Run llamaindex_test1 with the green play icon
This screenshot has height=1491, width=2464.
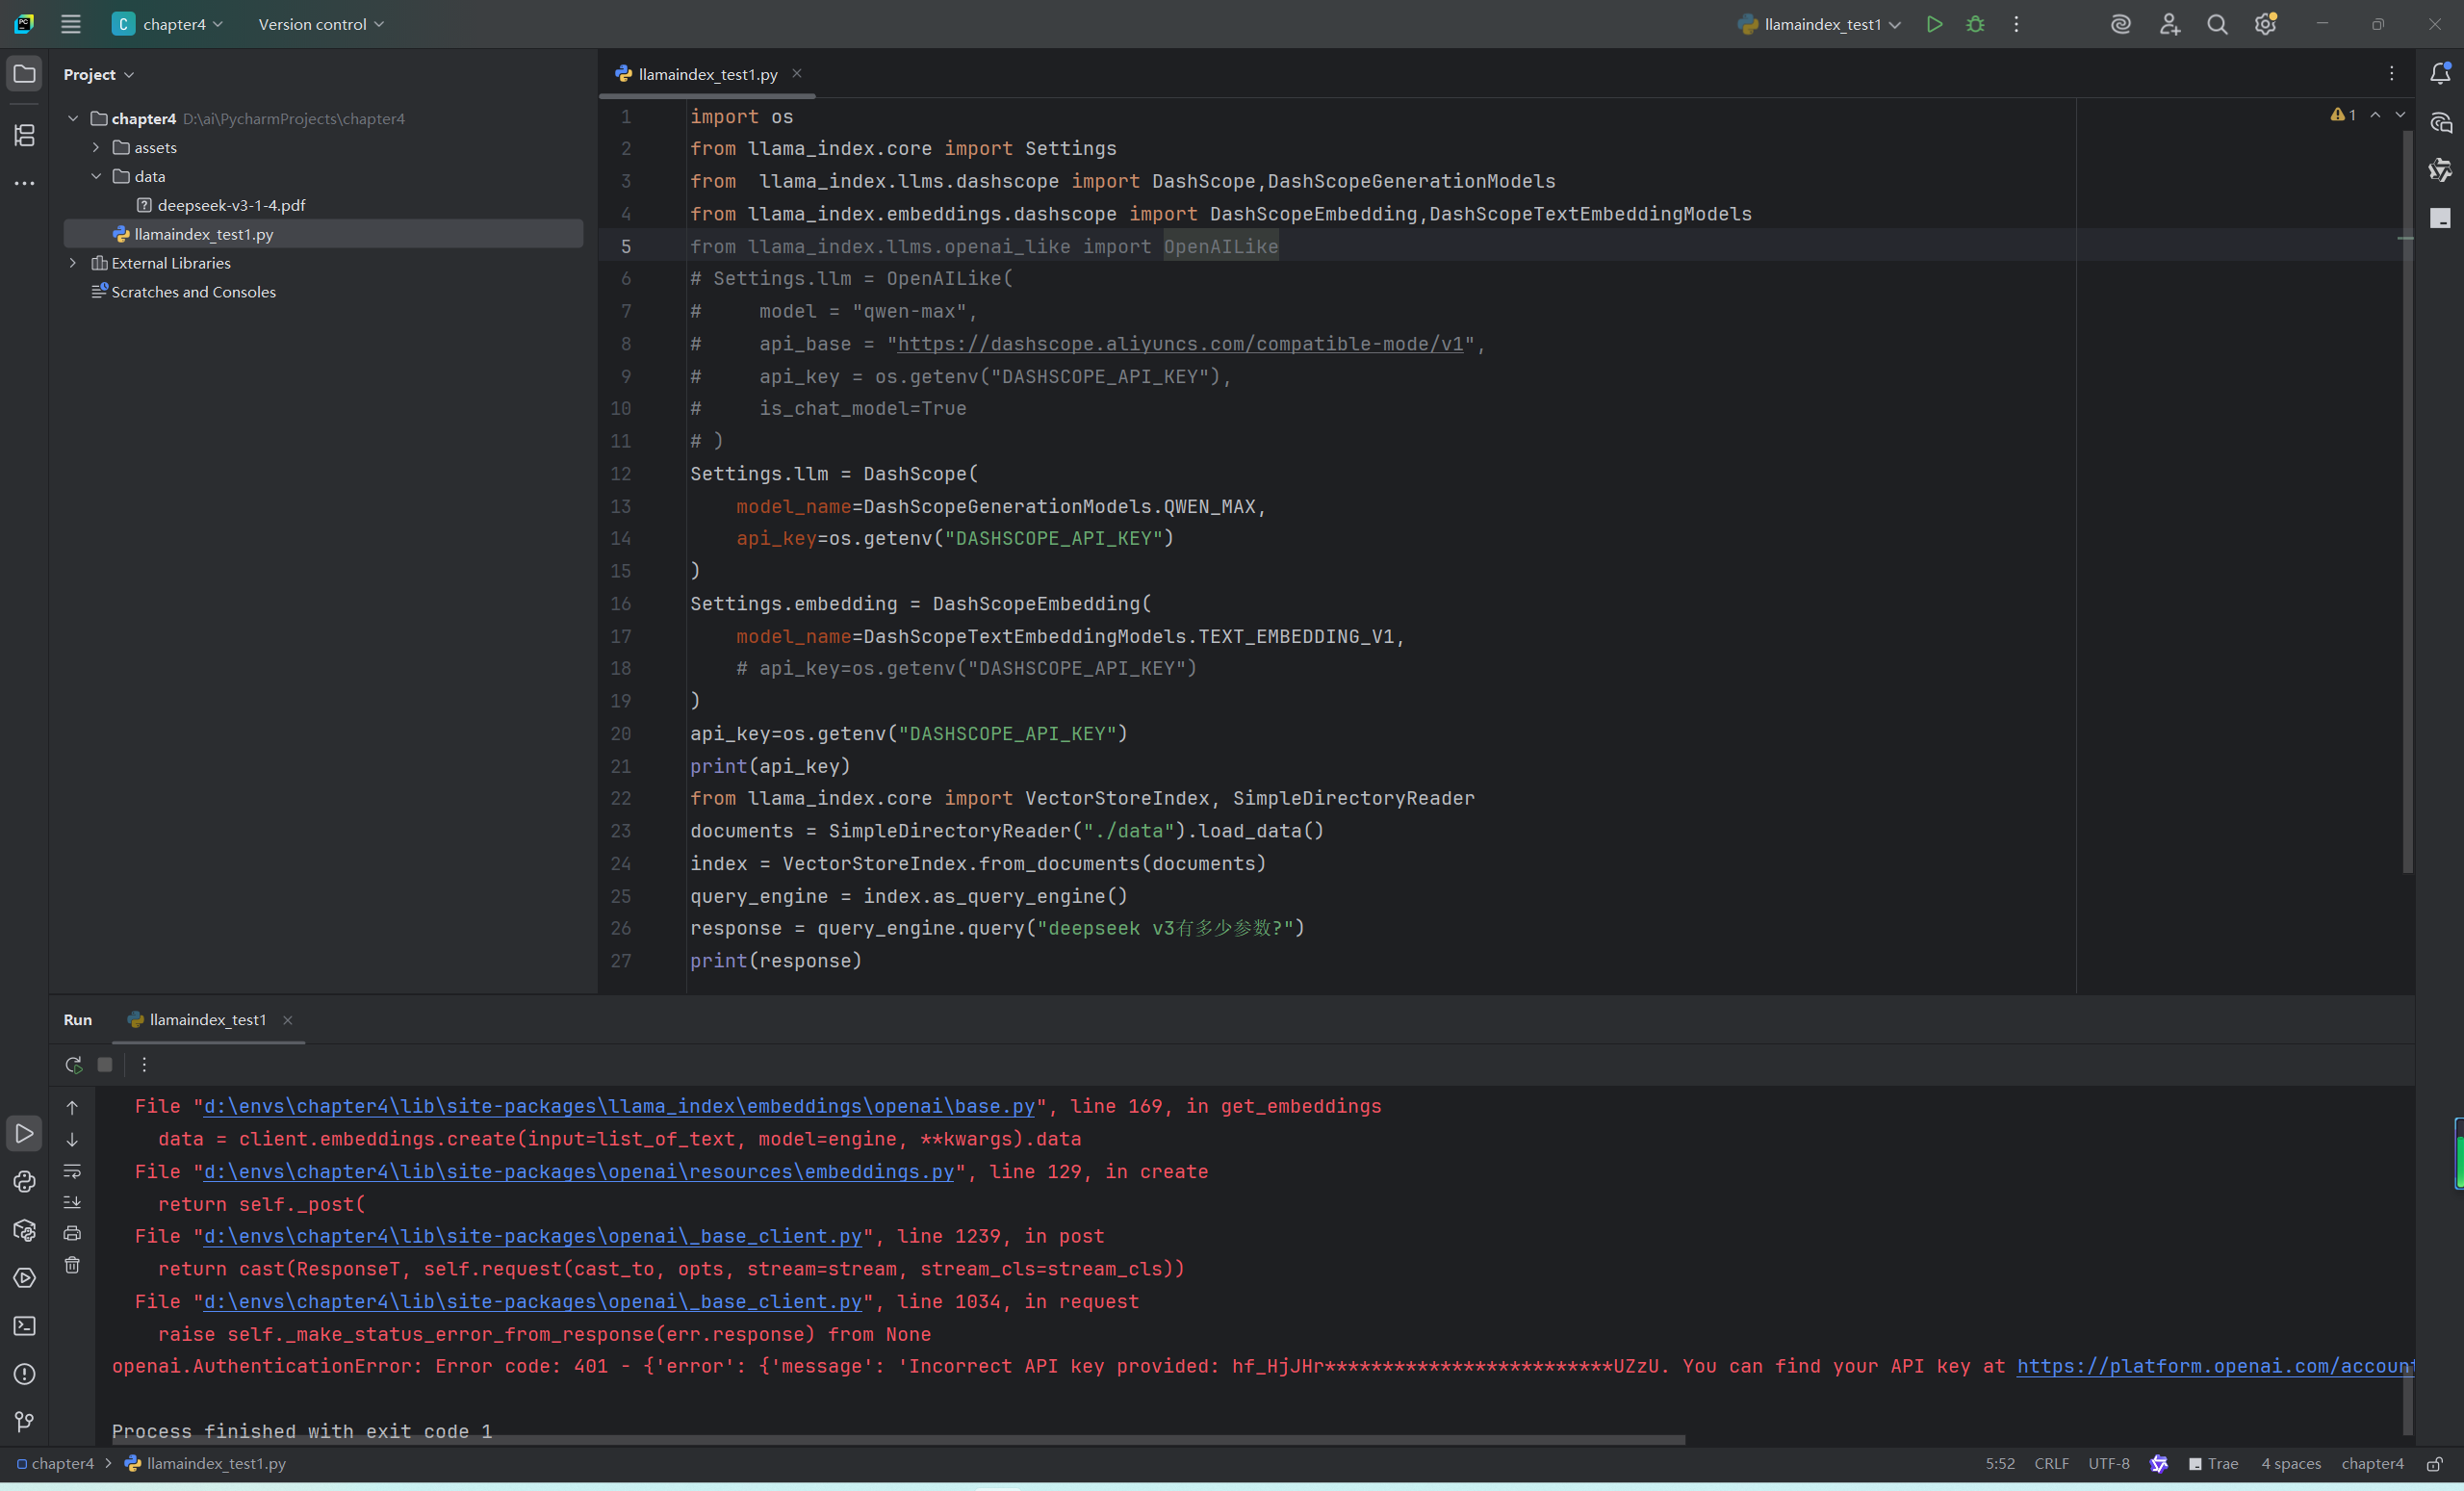click(1934, 24)
